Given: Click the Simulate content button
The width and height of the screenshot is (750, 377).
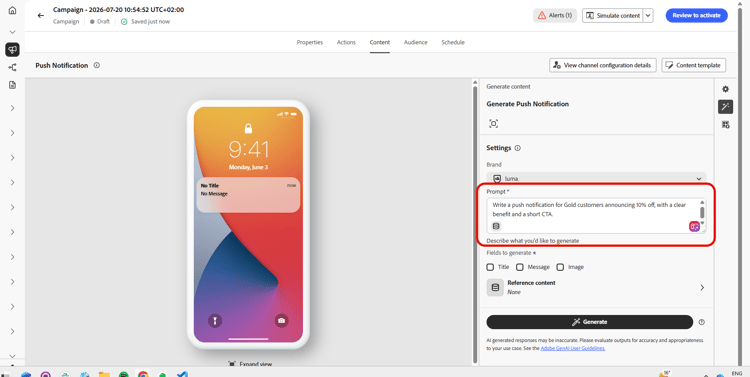Looking at the screenshot, I should coord(612,15).
